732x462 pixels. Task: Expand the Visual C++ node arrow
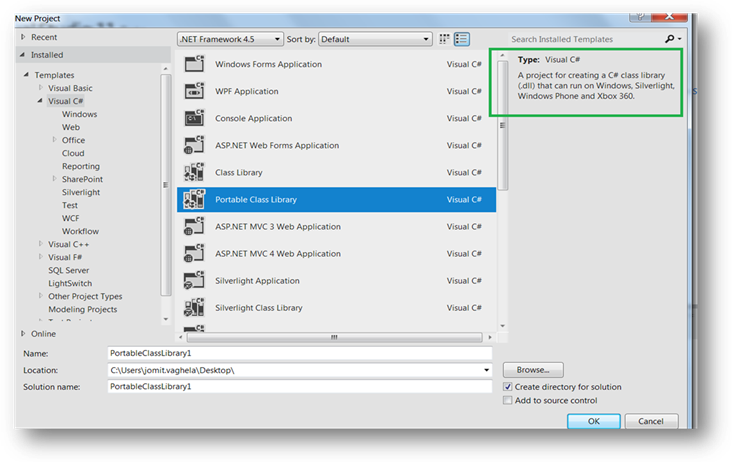click(41, 244)
